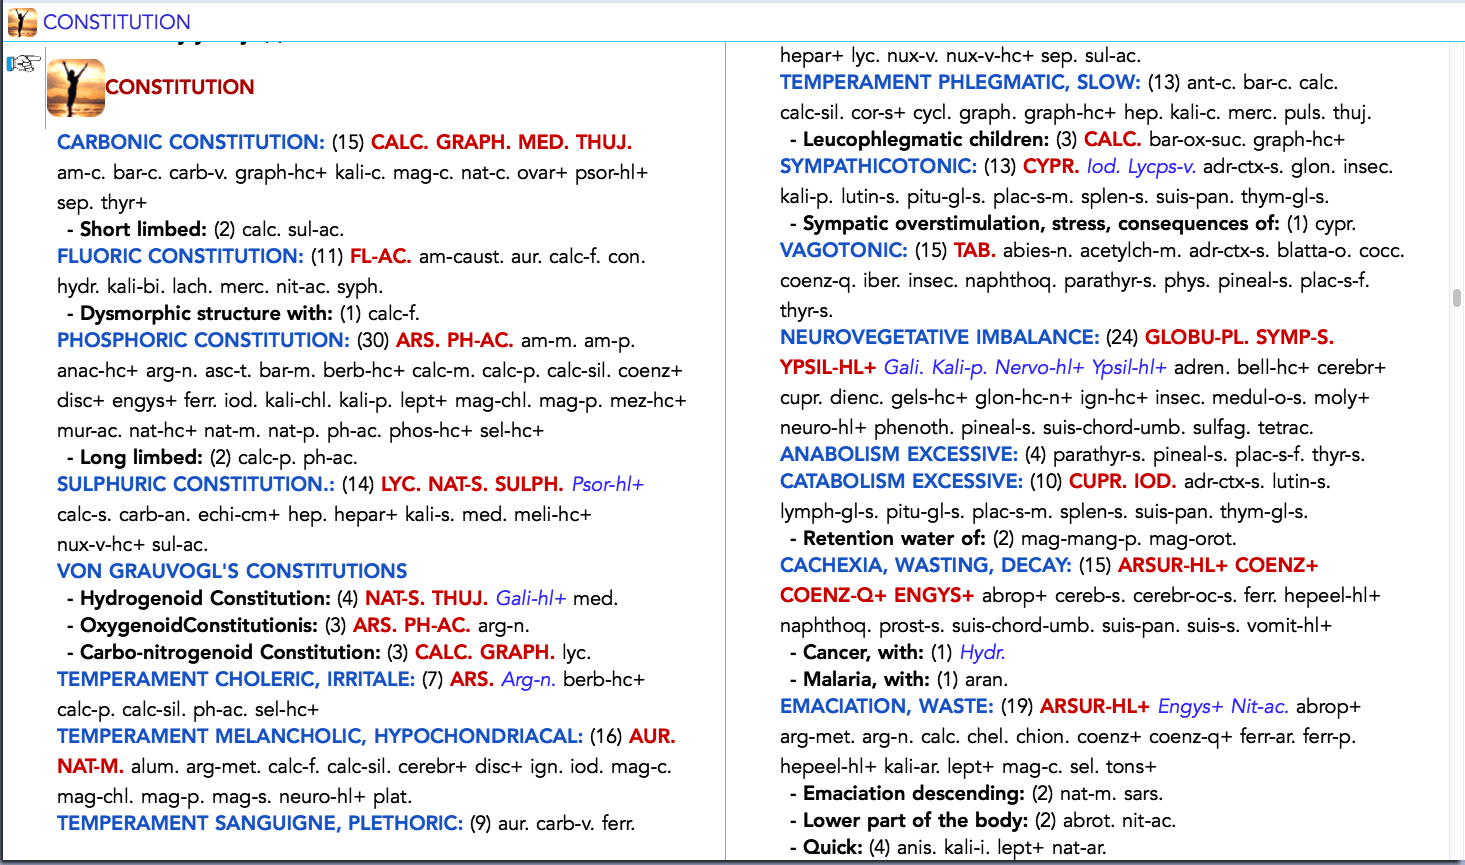Click the sunset figure image beside the red CONSTITUTION heading
This screenshot has height=865, width=1465.
[x=76, y=88]
